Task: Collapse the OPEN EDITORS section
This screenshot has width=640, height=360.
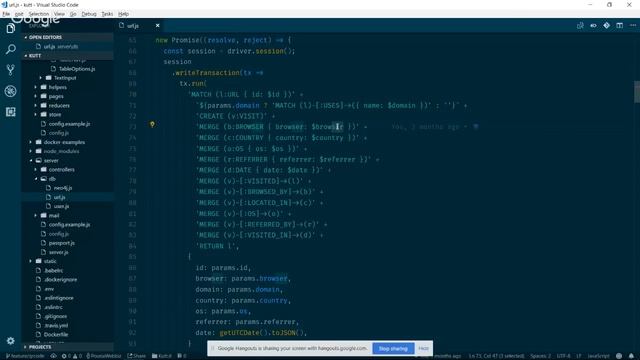Action: (x=67, y=37)
